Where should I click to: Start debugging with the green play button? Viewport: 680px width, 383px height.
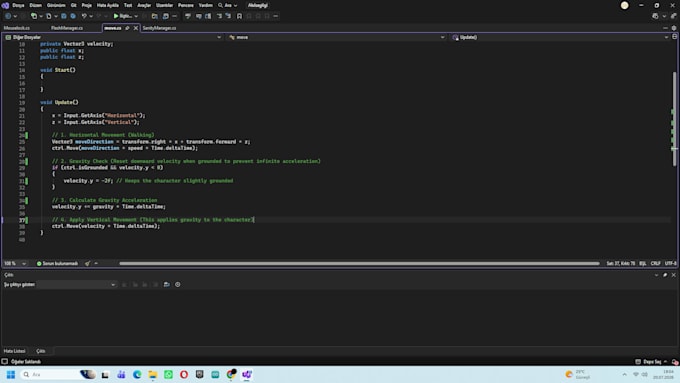point(116,16)
